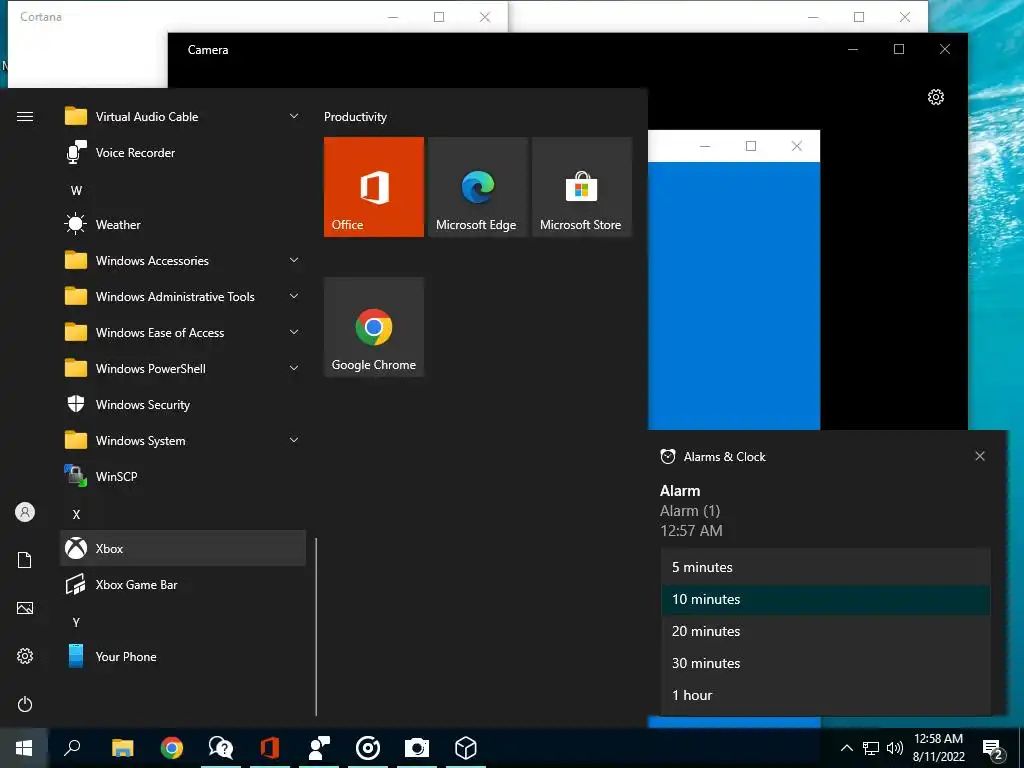The image size is (1024, 768).
Task: Expand the Start menu hamburger navigation
Action: (x=25, y=117)
